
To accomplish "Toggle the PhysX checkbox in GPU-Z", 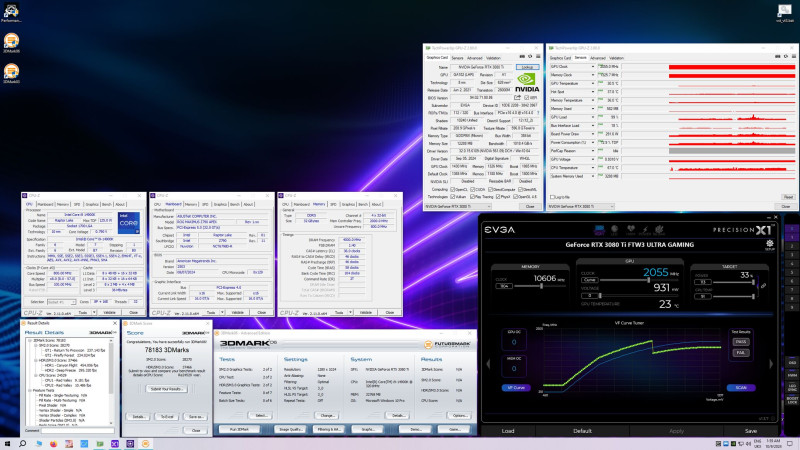I will pyautogui.click(x=498, y=196).
